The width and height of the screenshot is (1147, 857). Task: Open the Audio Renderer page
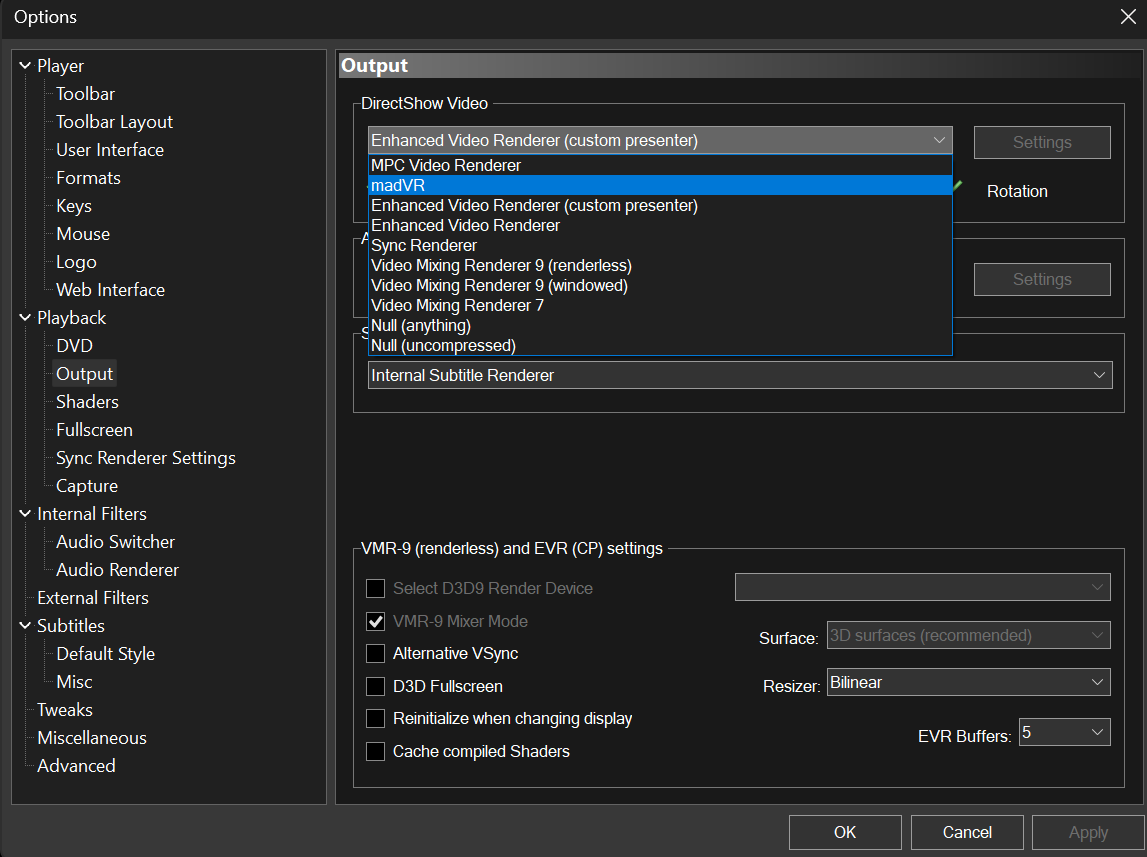117,570
